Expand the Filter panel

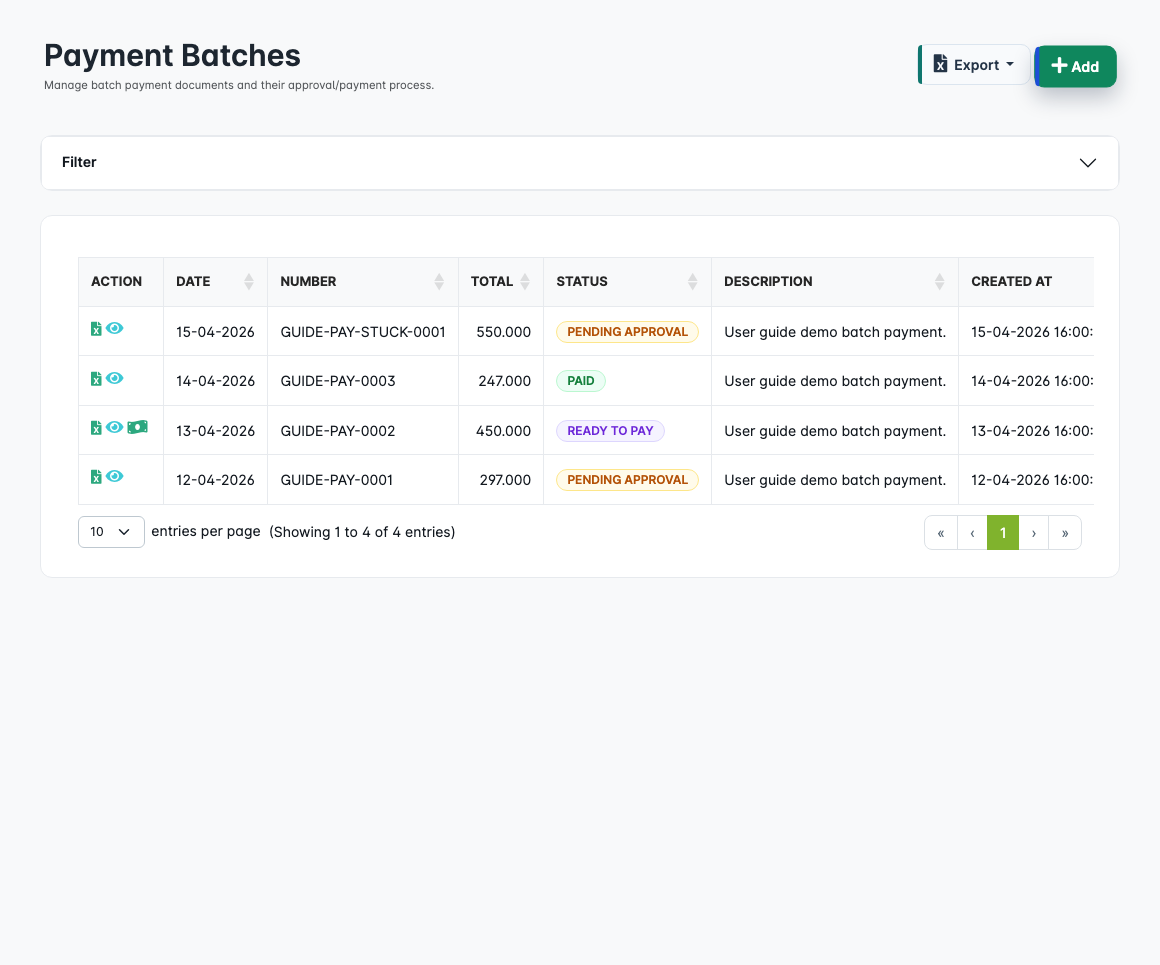pos(579,162)
